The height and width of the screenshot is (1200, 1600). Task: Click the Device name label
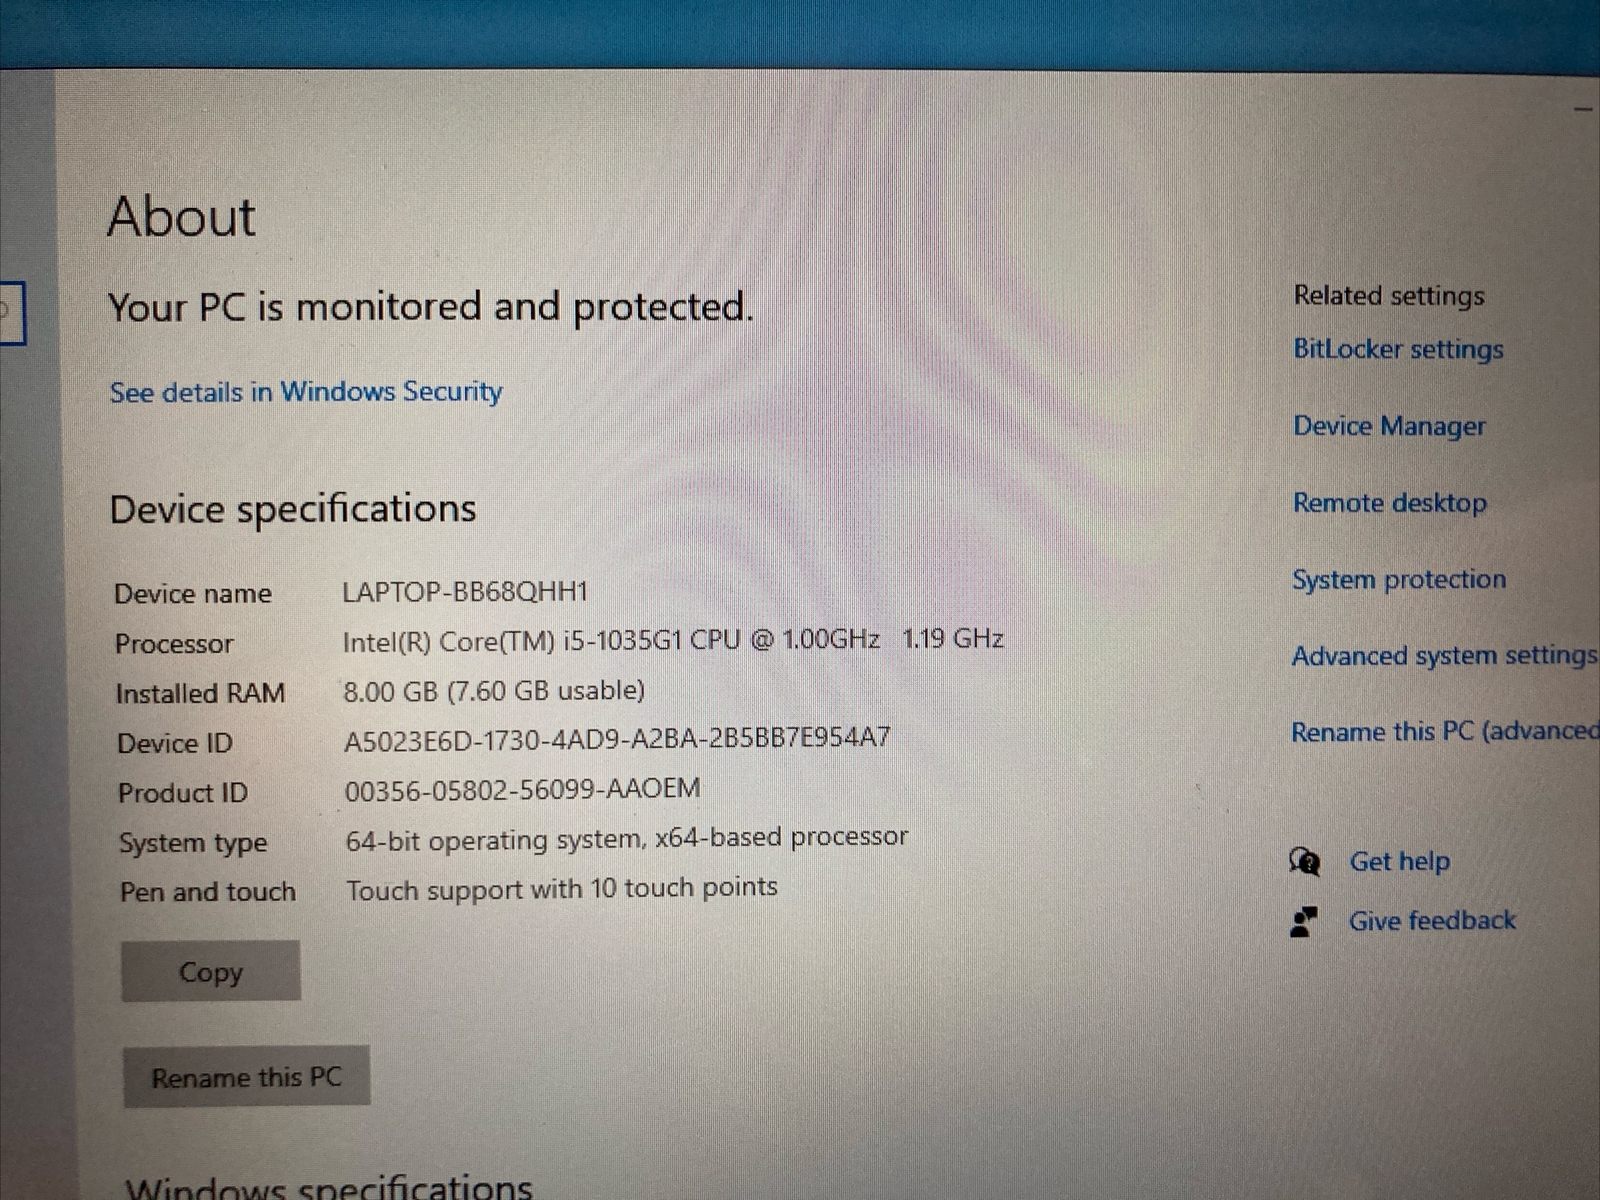click(193, 594)
